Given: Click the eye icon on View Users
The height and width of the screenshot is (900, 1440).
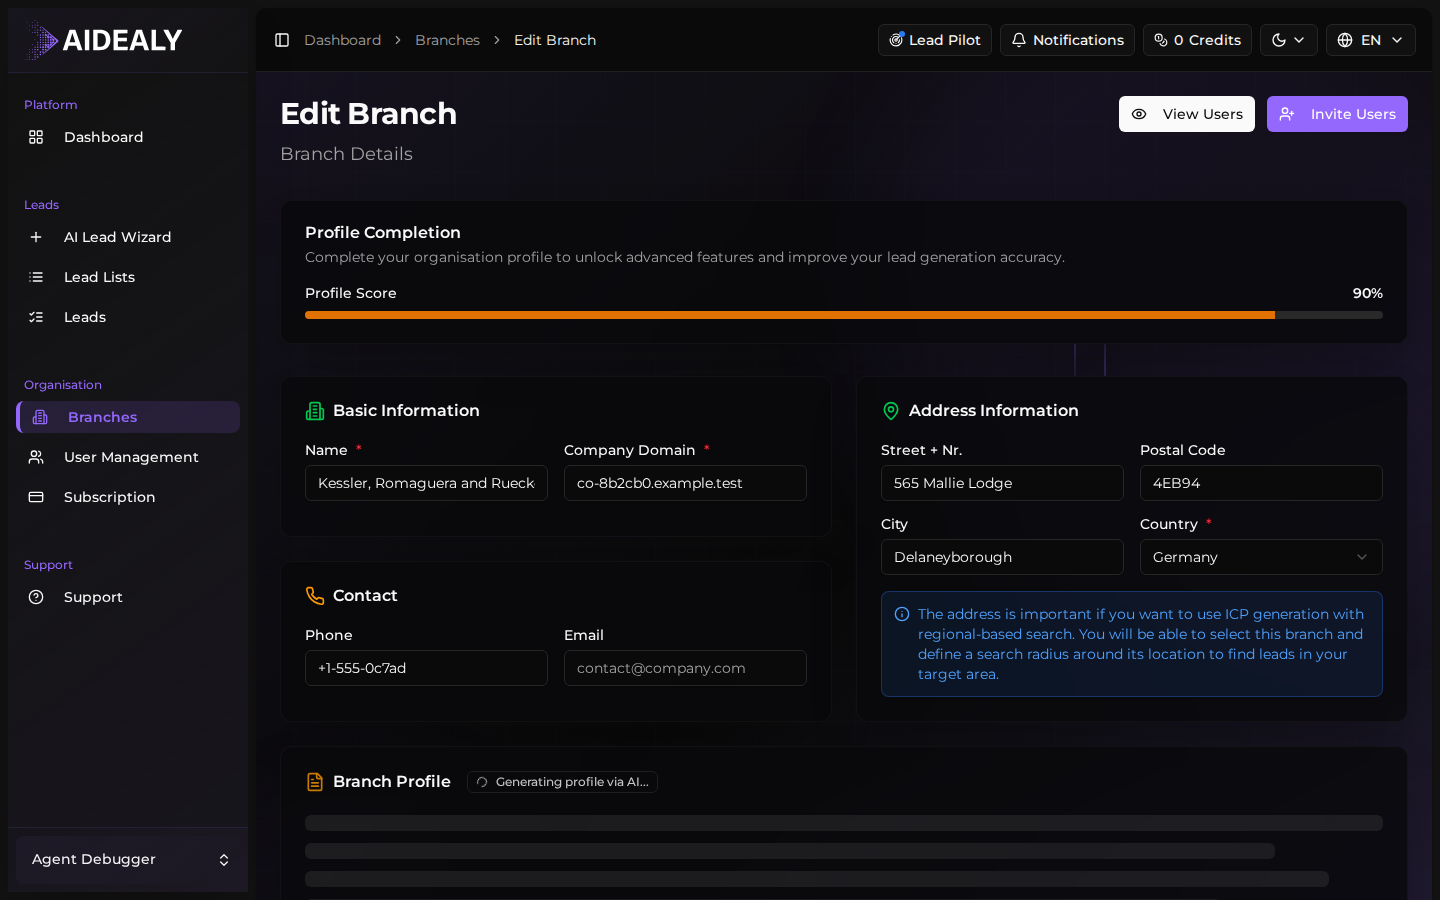Looking at the screenshot, I should coord(1139,114).
